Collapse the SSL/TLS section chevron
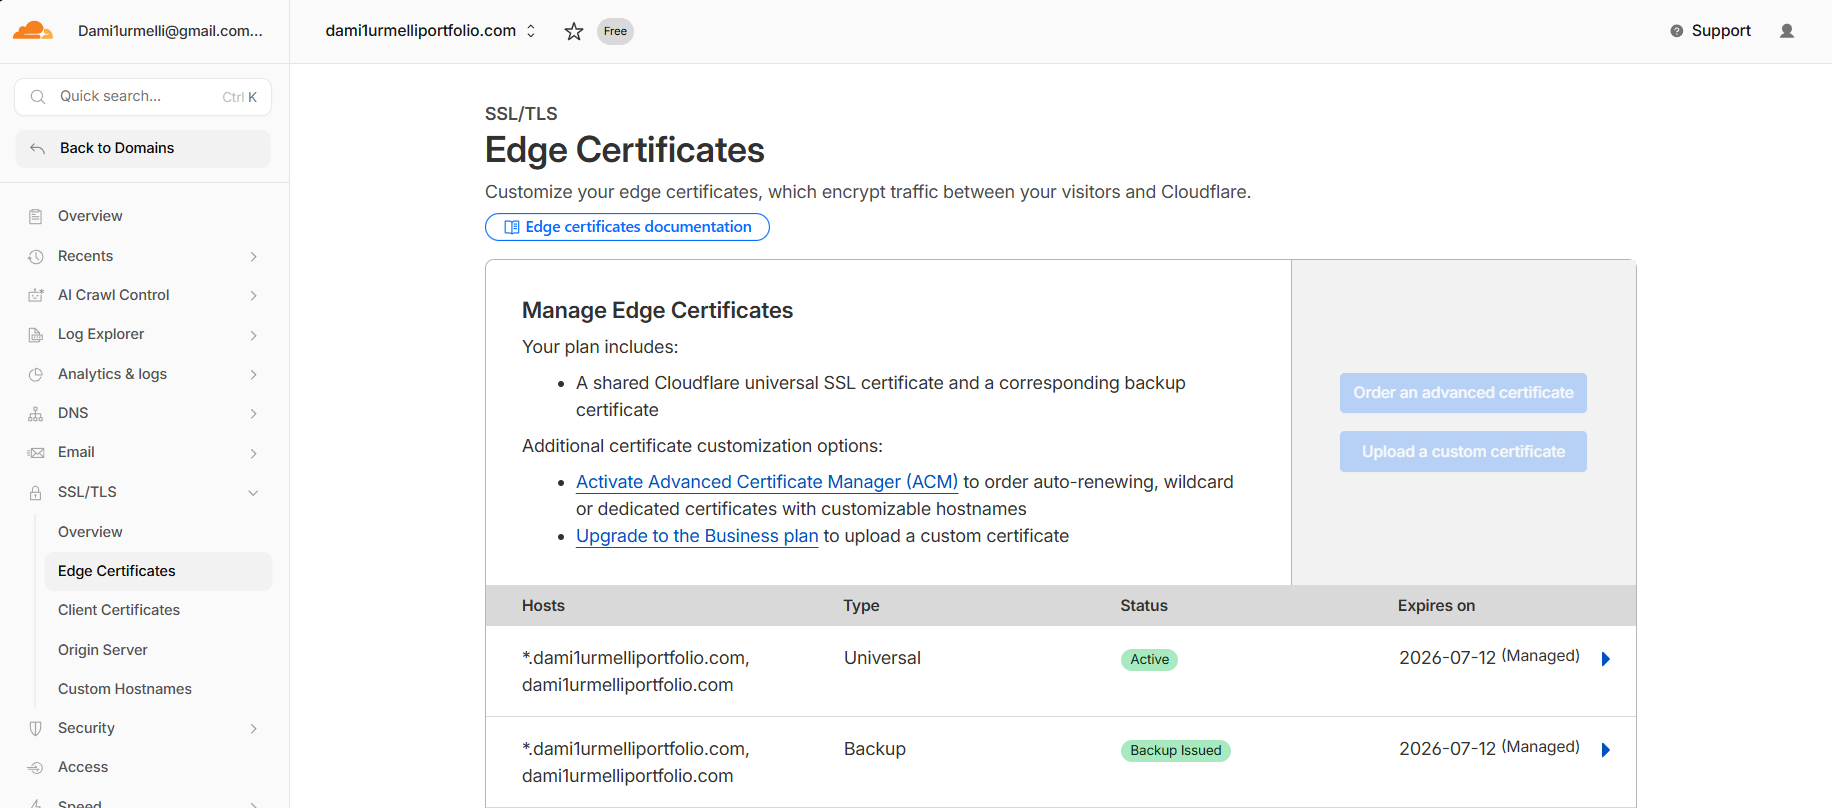 pyautogui.click(x=254, y=492)
